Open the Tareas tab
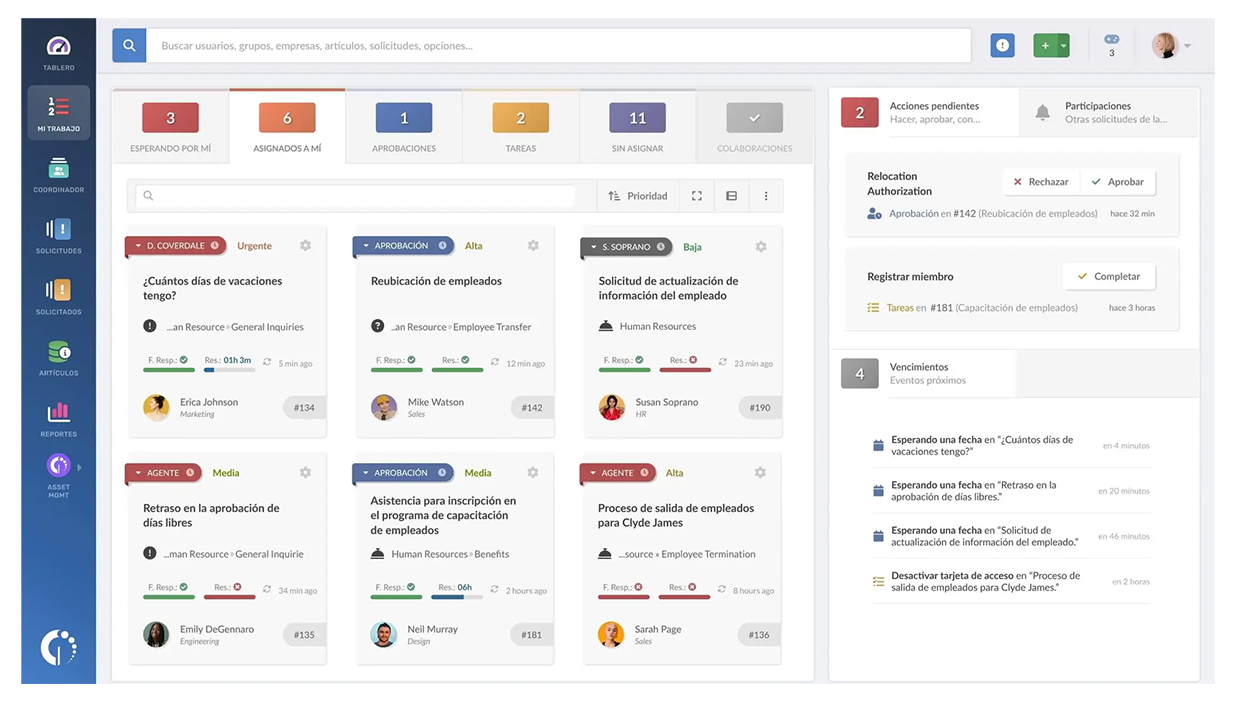This screenshot has height=715, width=1236. [521, 127]
